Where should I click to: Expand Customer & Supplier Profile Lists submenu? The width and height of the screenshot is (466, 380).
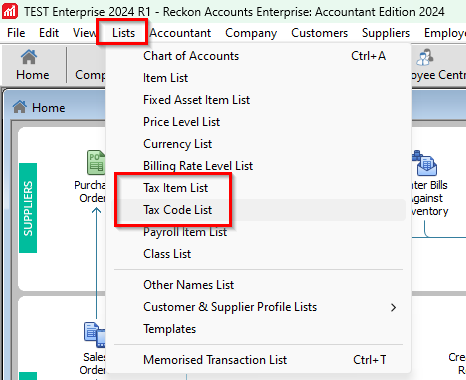click(x=259, y=307)
